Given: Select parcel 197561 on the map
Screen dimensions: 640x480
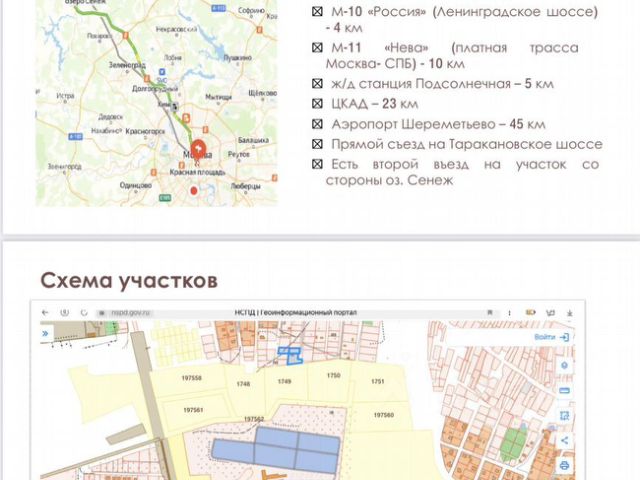Looking at the screenshot, I should pyautogui.click(x=193, y=410).
